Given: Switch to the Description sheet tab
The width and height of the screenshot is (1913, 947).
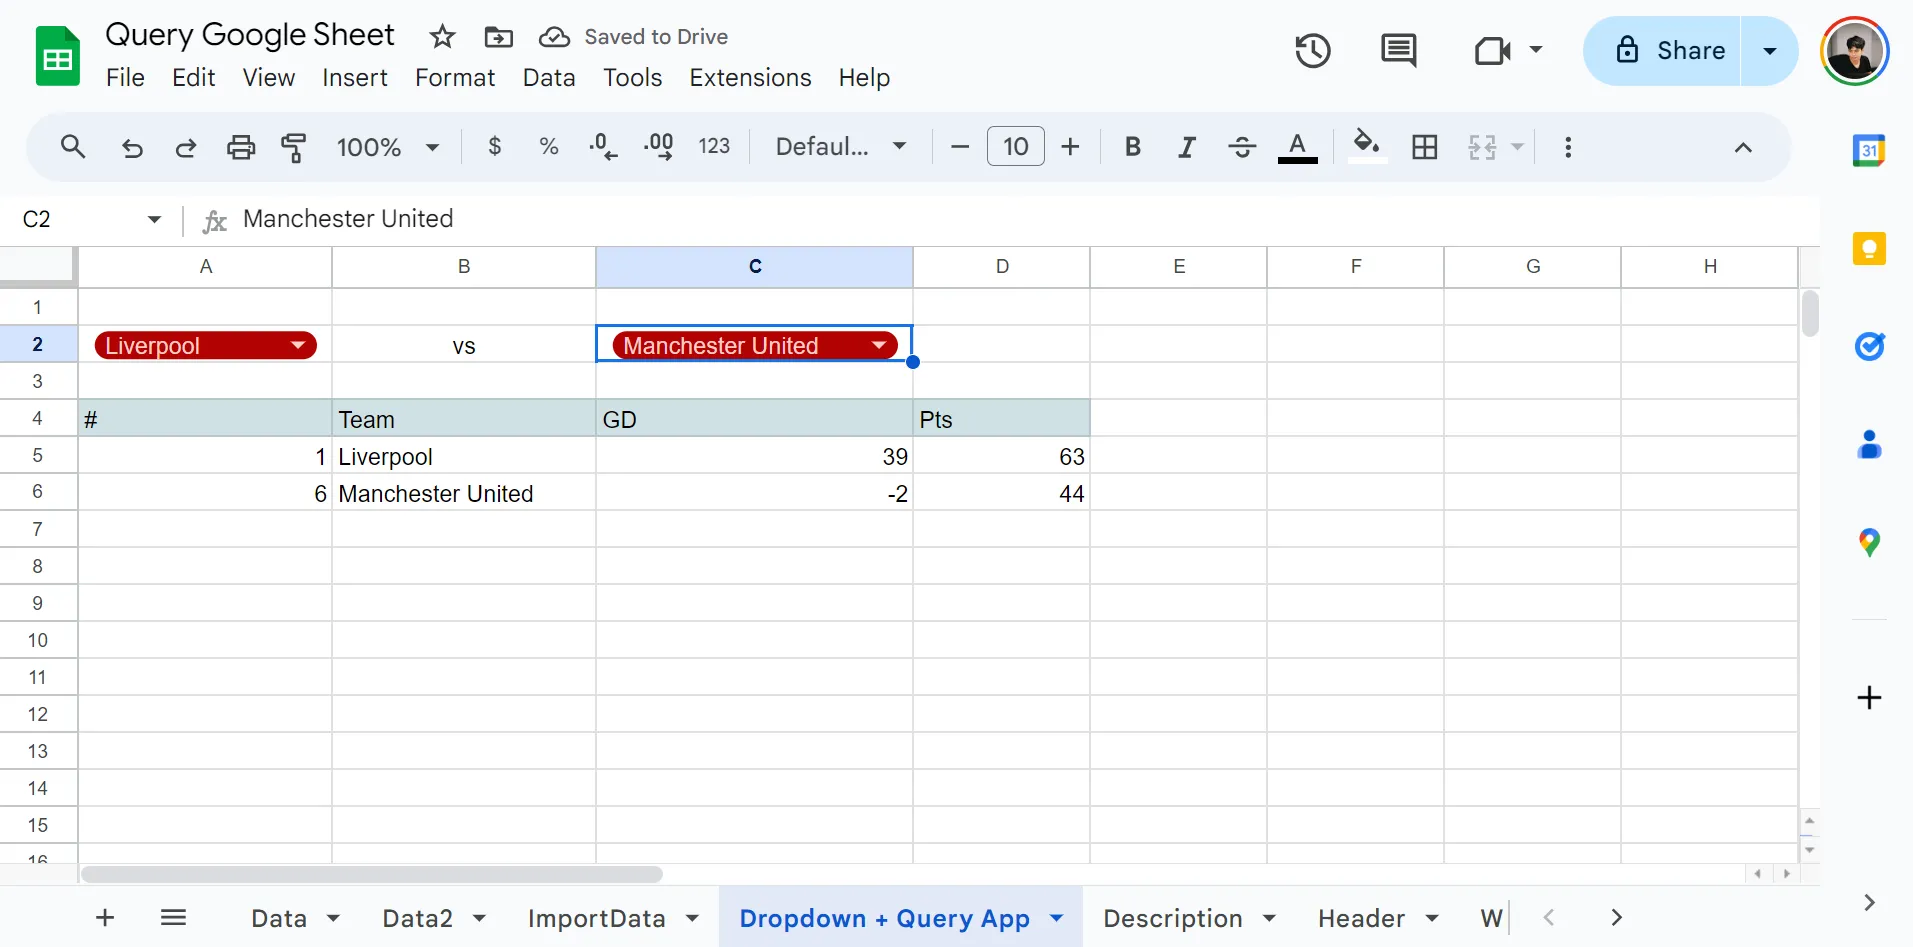Looking at the screenshot, I should click(1173, 917).
